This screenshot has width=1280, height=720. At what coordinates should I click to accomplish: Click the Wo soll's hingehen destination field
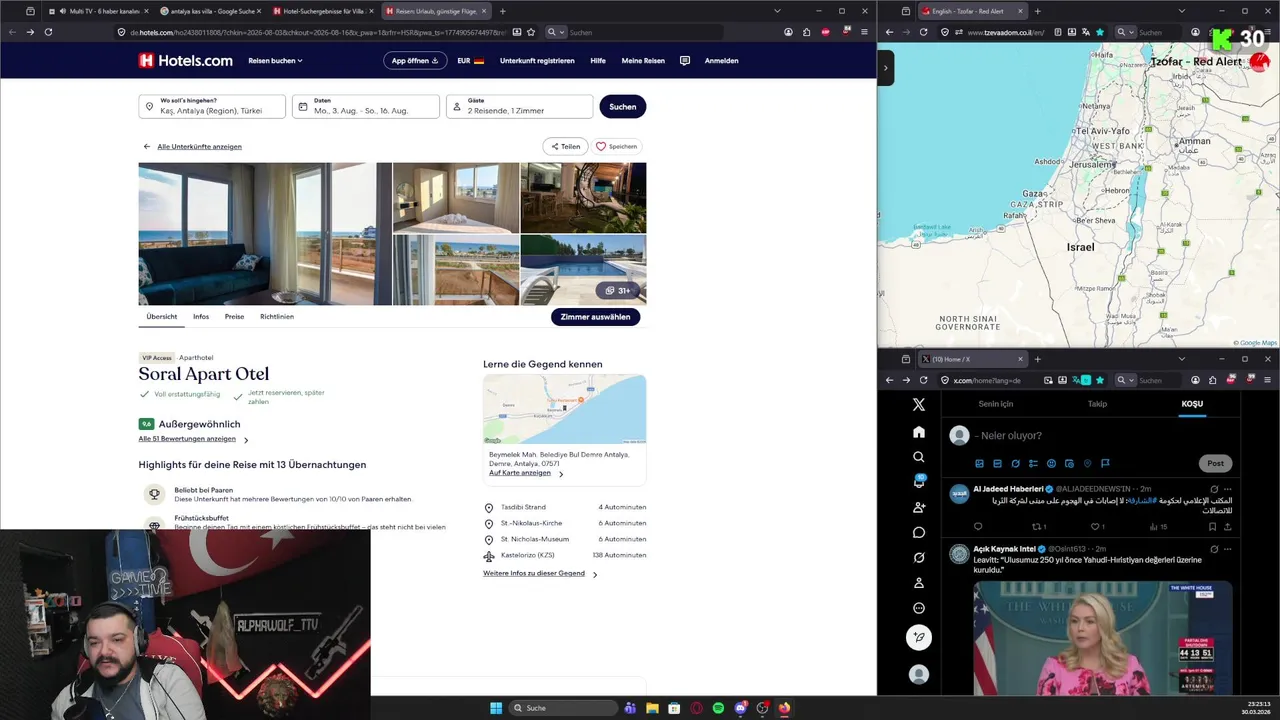(x=212, y=106)
